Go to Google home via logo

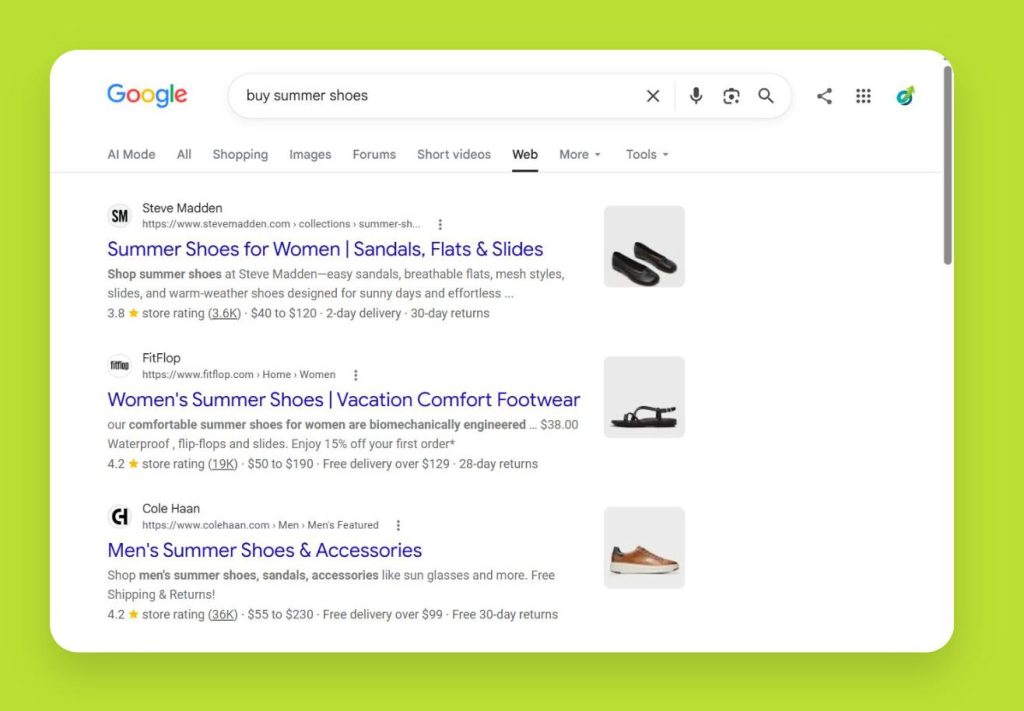147,95
